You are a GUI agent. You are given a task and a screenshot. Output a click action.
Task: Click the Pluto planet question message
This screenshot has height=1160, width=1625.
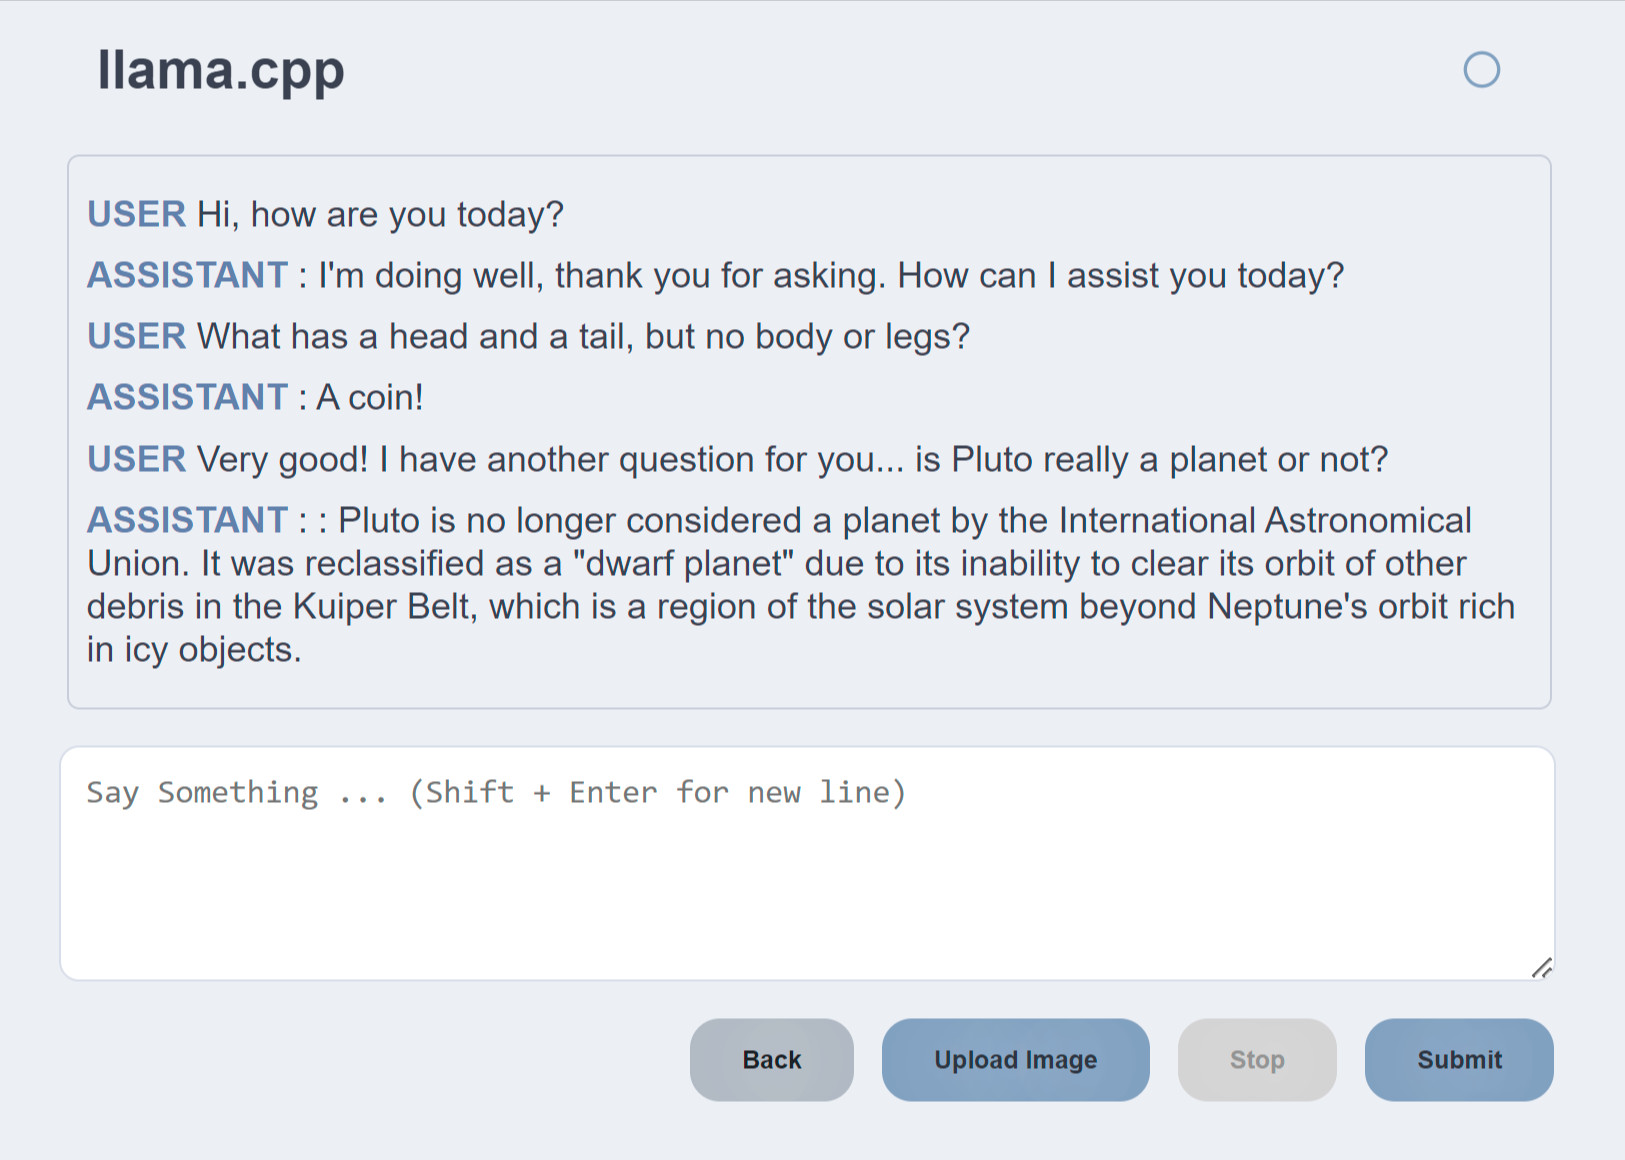[792, 460]
